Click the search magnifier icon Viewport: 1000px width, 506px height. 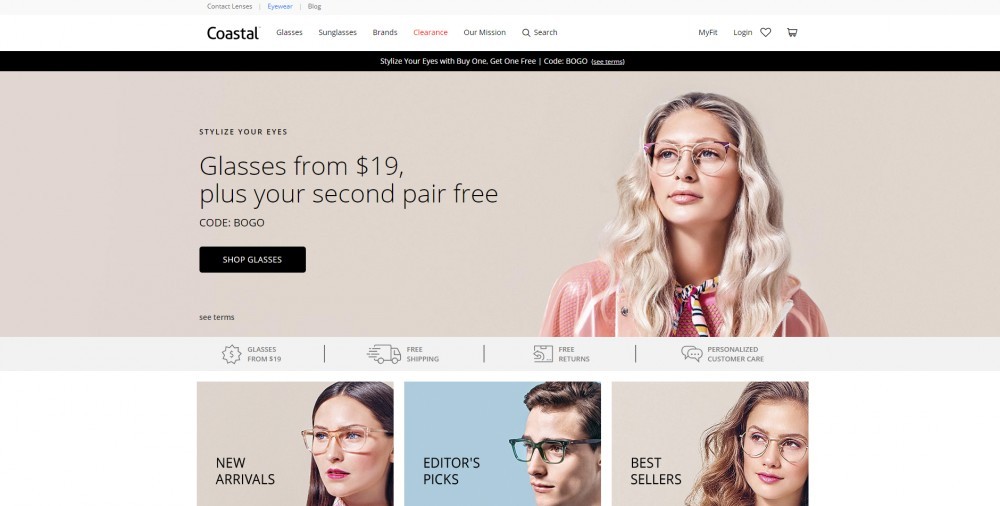[x=526, y=33]
